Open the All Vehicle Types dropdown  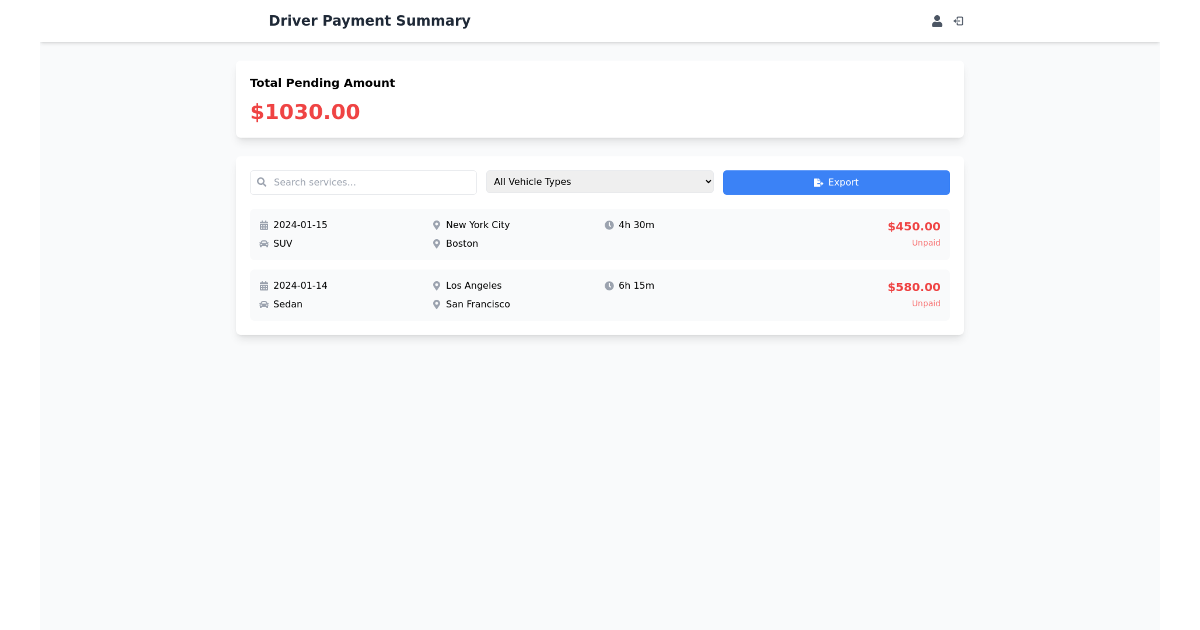click(600, 181)
